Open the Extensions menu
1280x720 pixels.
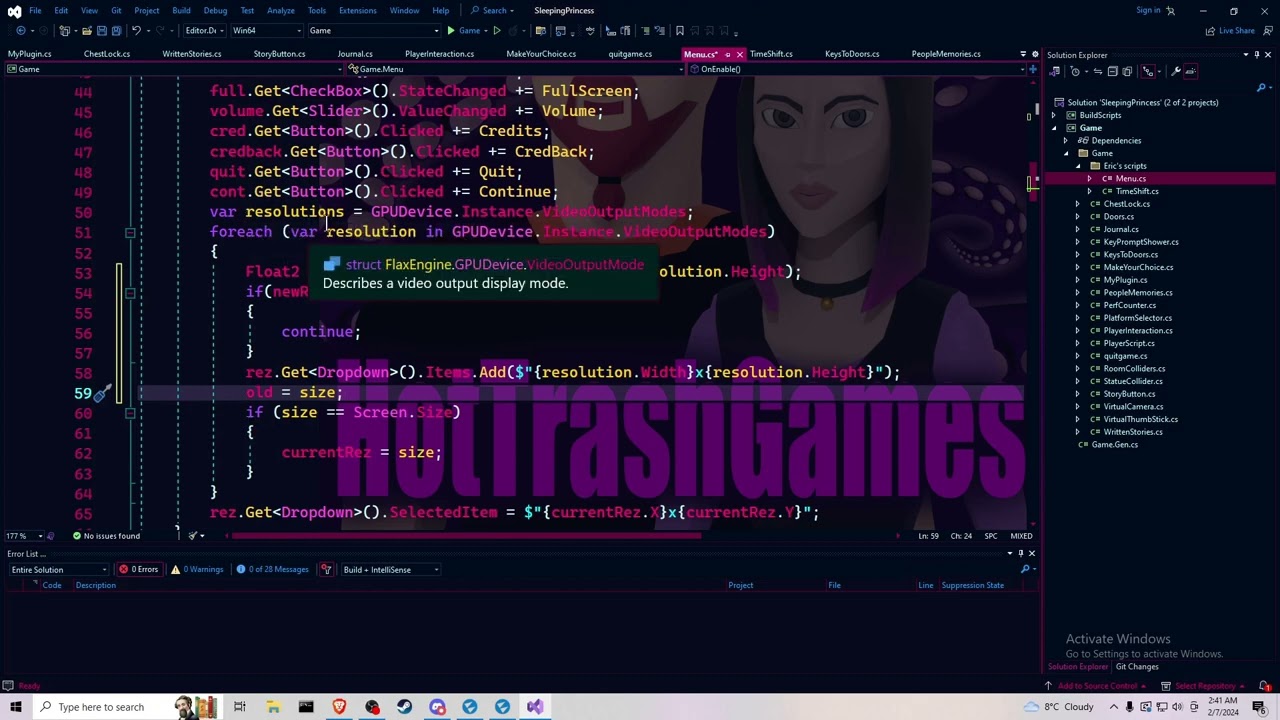(357, 10)
